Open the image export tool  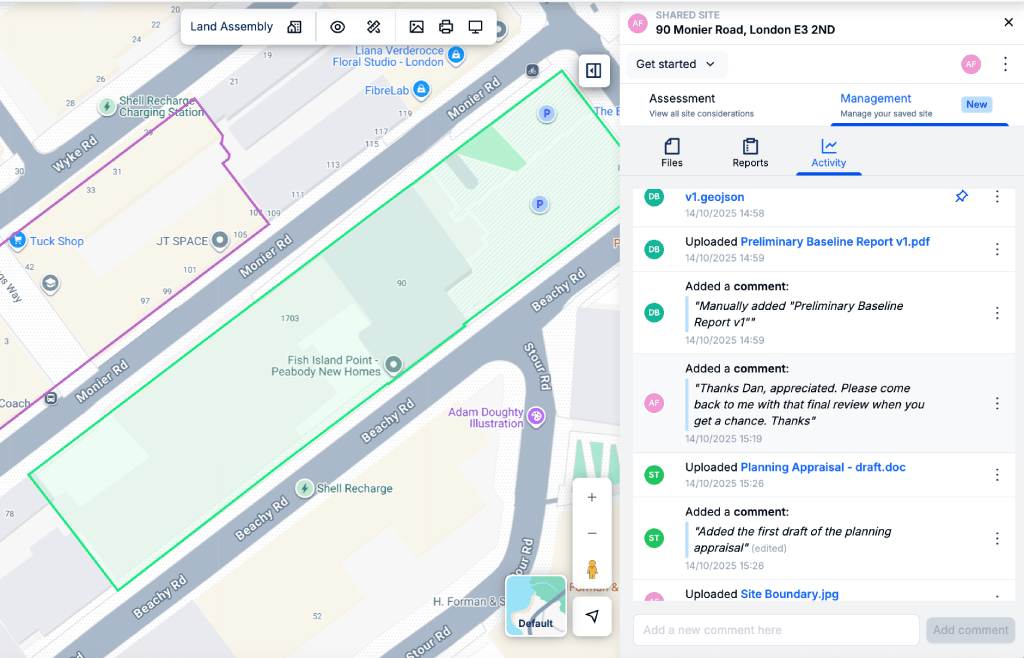click(416, 27)
